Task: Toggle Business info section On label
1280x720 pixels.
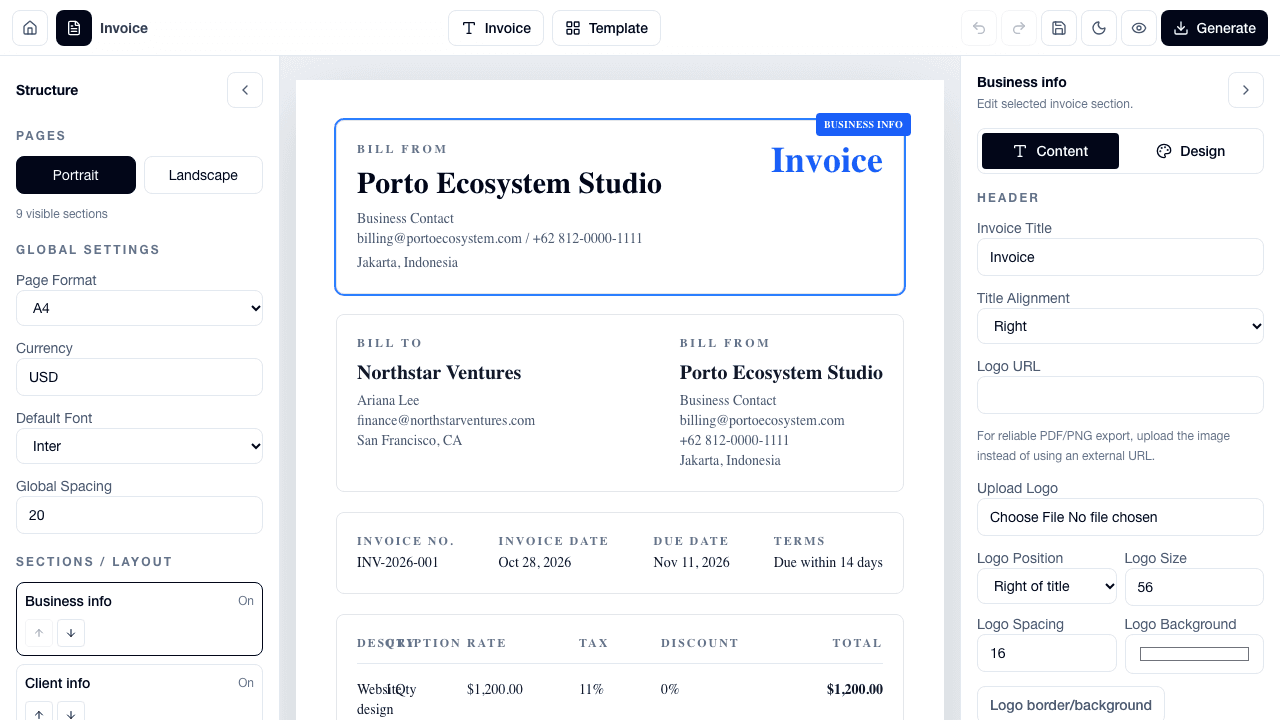Action: point(246,601)
